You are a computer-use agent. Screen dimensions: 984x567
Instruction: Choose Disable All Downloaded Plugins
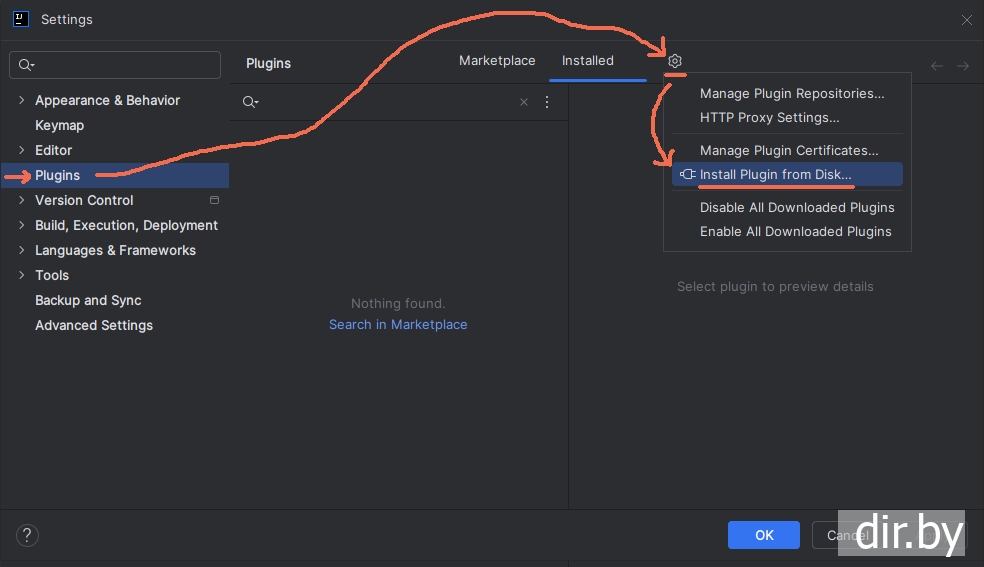tap(797, 207)
